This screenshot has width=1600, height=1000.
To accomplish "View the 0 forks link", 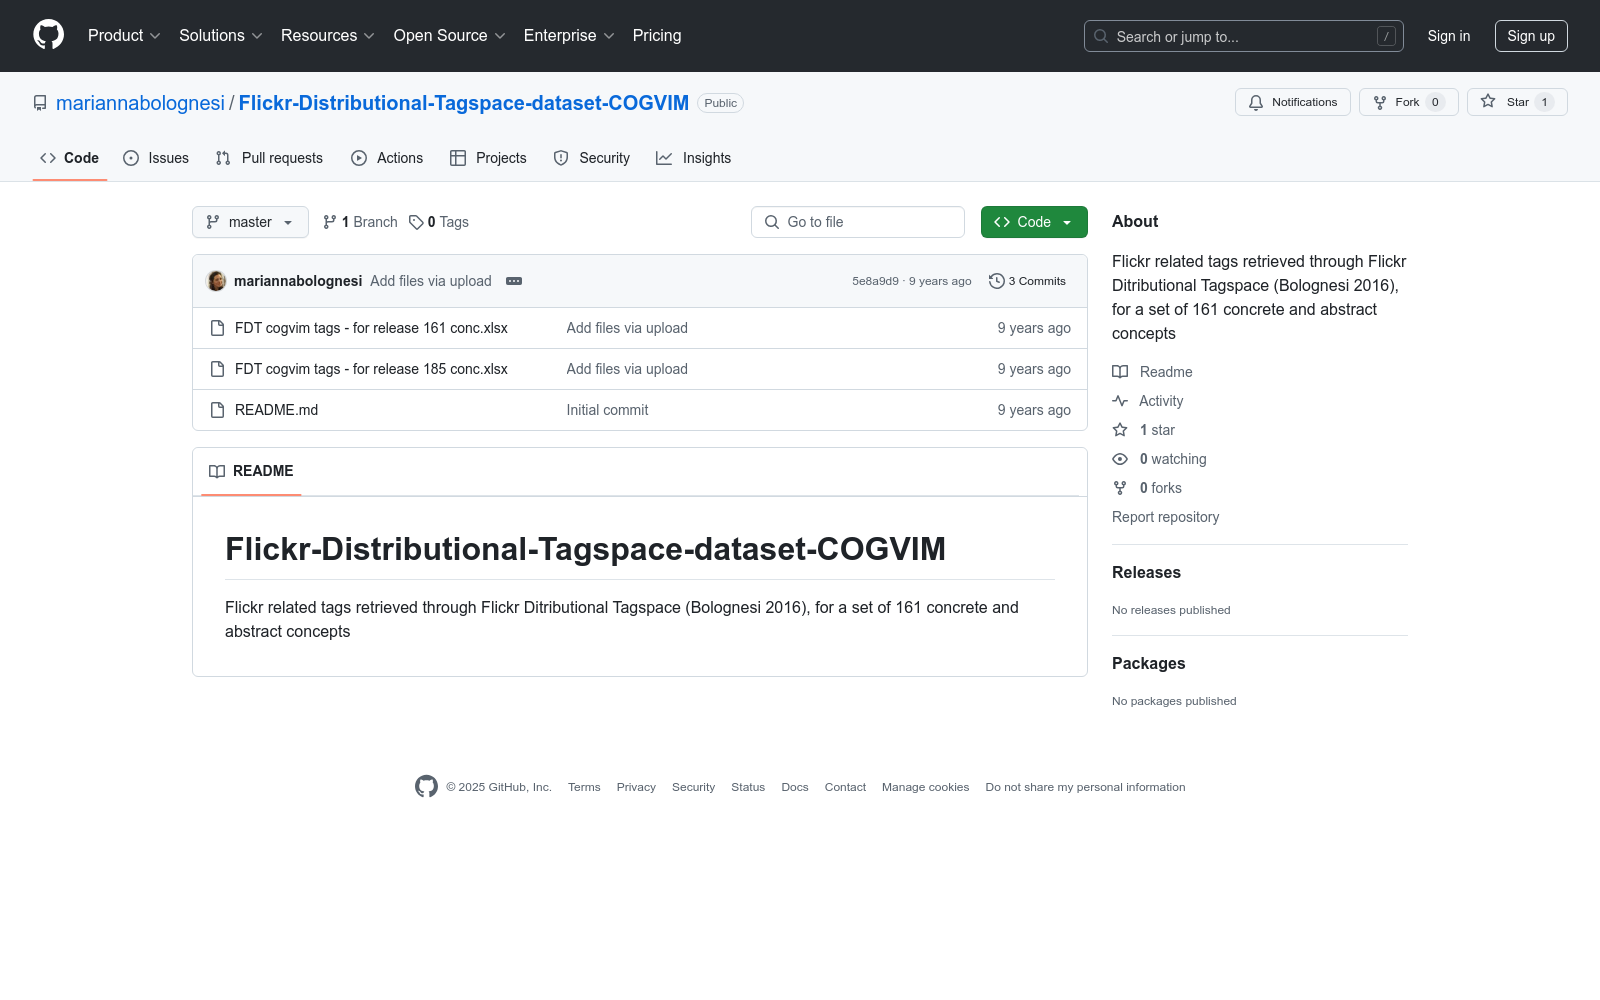I will (1147, 488).
